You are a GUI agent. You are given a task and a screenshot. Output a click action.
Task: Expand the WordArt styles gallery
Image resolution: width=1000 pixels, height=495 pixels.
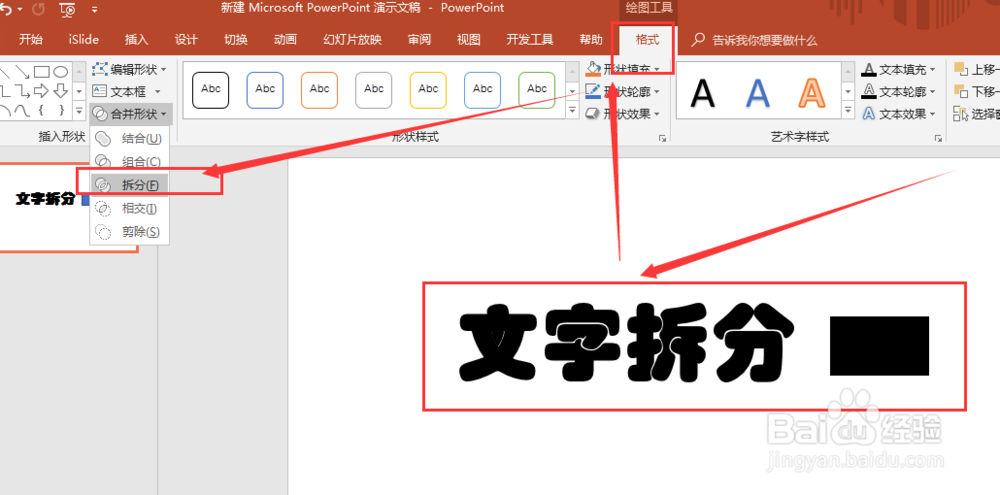848,111
